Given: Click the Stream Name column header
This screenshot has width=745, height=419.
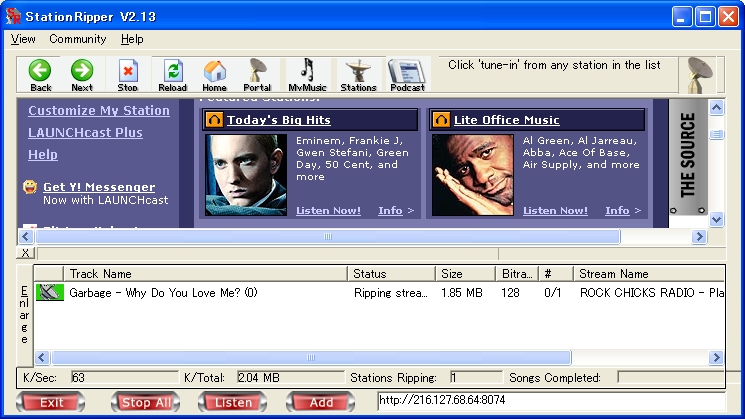Looking at the screenshot, I should click(649, 274).
